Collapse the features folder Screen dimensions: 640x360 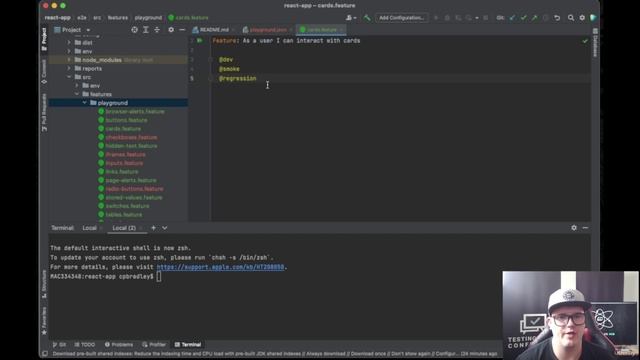(x=77, y=94)
